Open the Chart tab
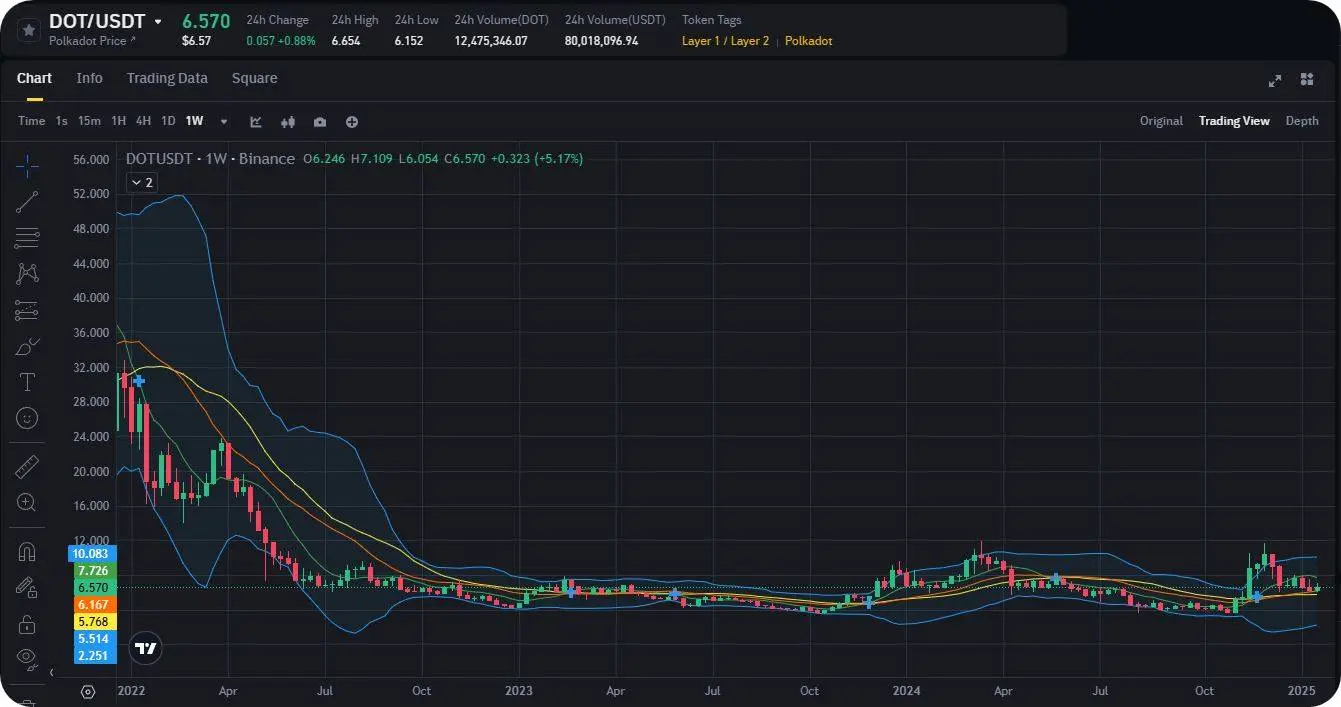Viewport: 1341px width, 707px height. 34,78
